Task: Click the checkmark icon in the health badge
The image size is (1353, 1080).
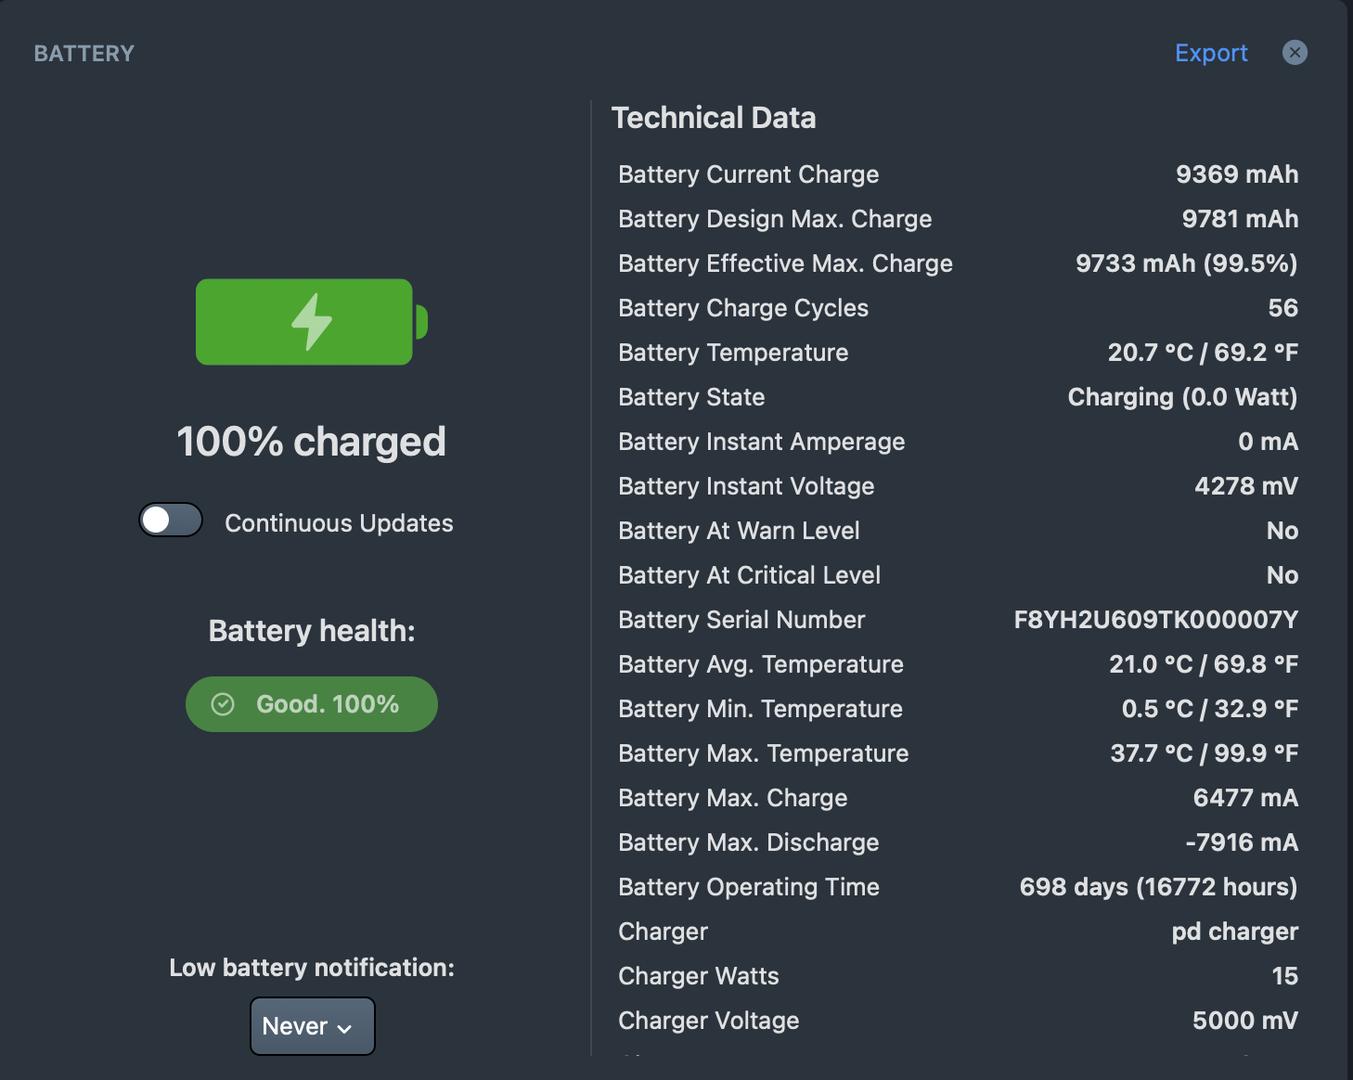Action: click(223, 705)
